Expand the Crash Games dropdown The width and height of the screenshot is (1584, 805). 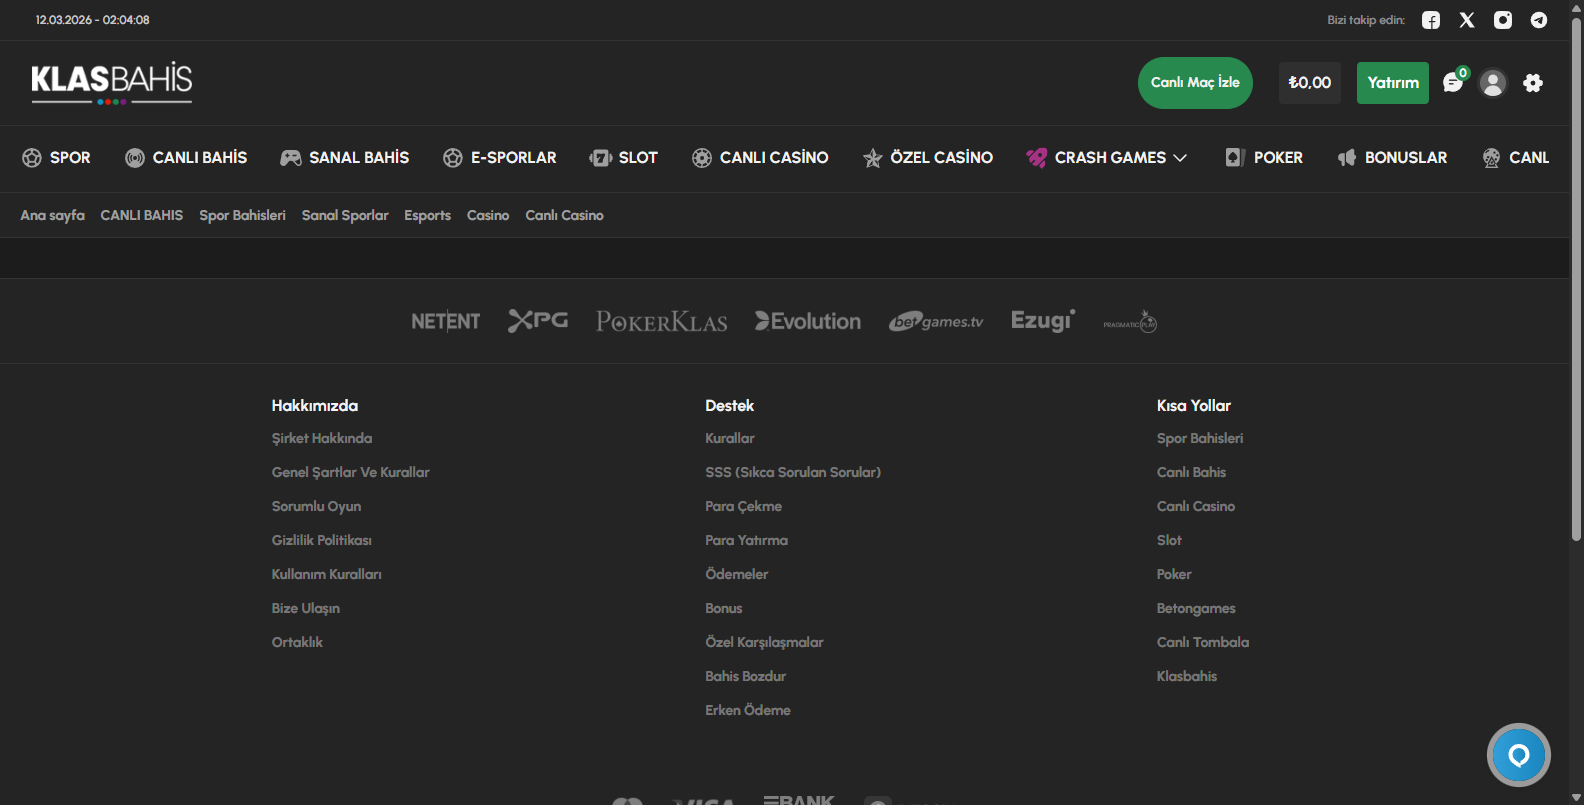pyautogui.click(x=1108, y=158)
